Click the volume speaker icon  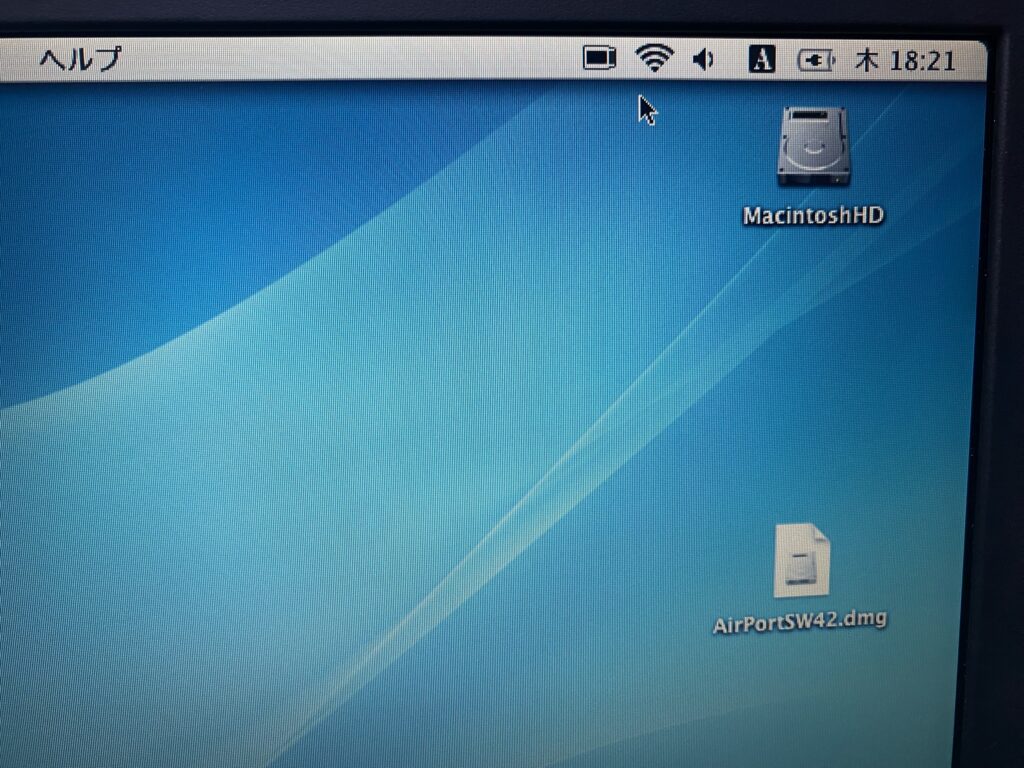coord(703,60)
